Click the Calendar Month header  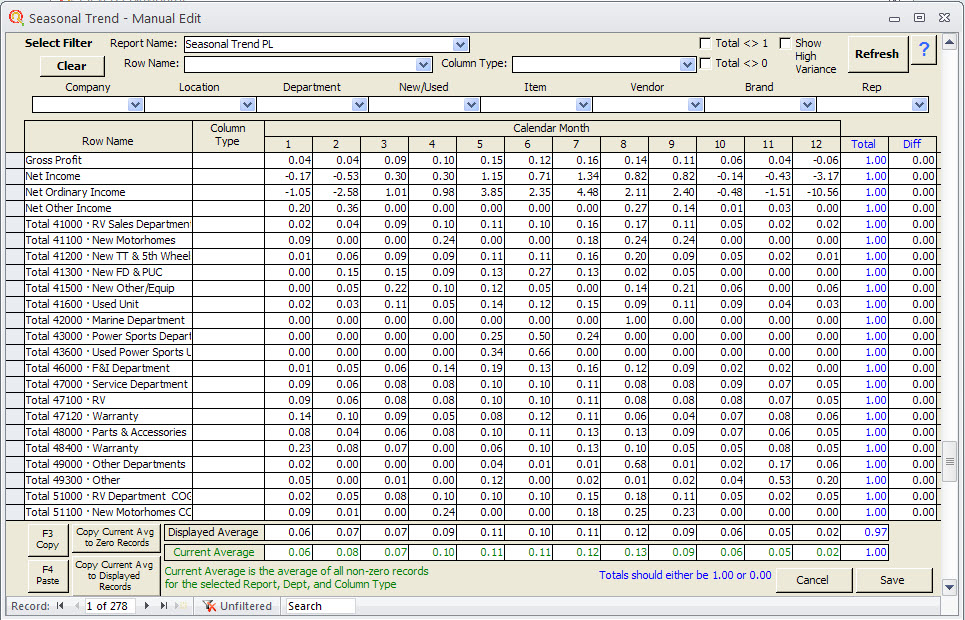click(551, 128)
